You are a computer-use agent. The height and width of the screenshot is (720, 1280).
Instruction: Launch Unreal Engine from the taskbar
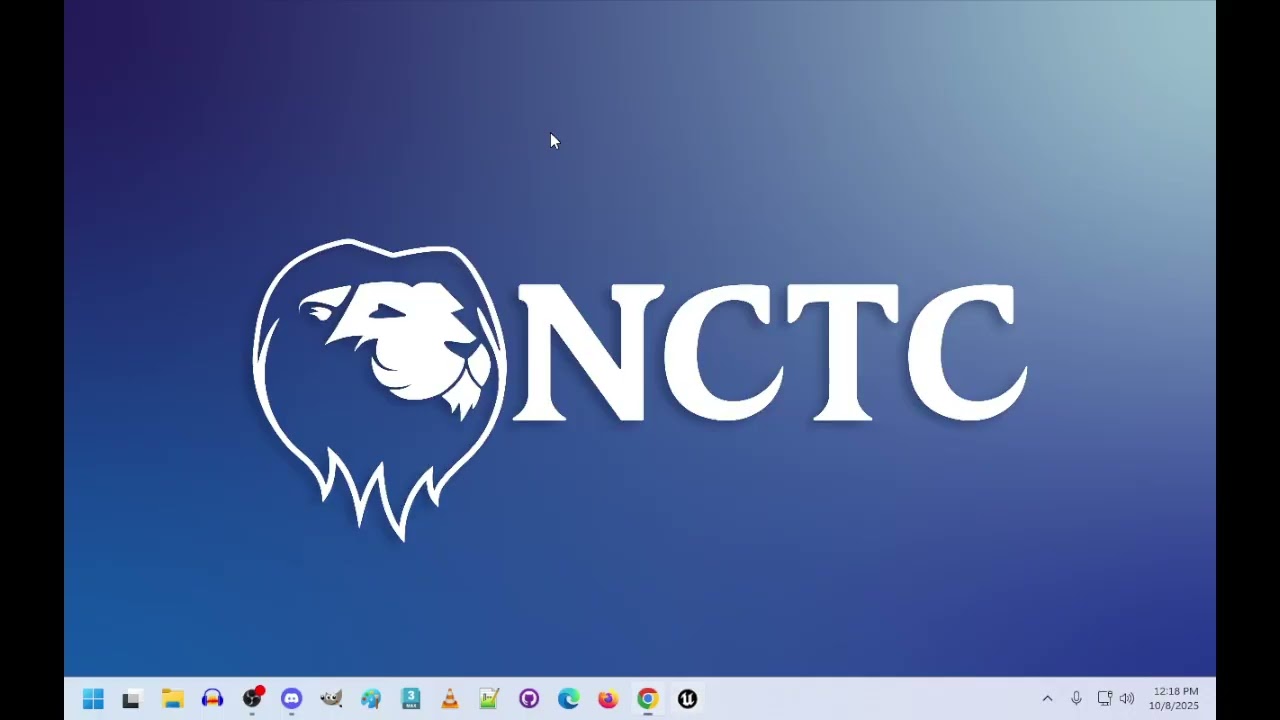point(687,699)
